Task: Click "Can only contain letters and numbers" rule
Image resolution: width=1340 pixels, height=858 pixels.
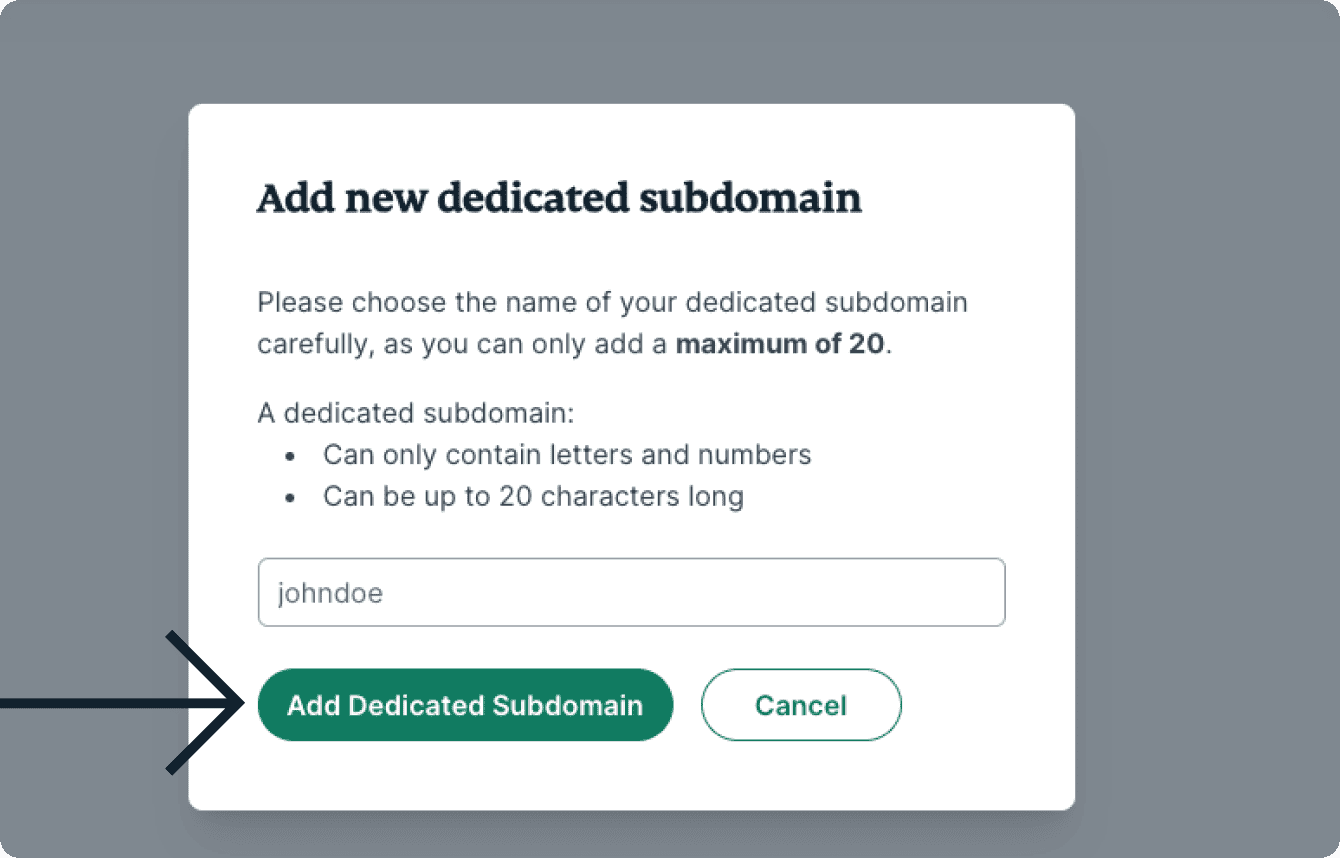Action: pyautogui.click(x=566, y=455)
